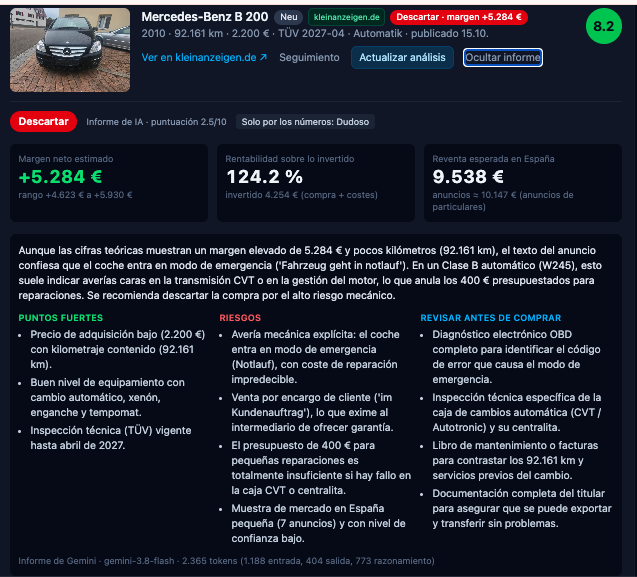Click the green kleinanzeigen.de source badge
This screenshot has width=637, height=577.
[347, 17]
